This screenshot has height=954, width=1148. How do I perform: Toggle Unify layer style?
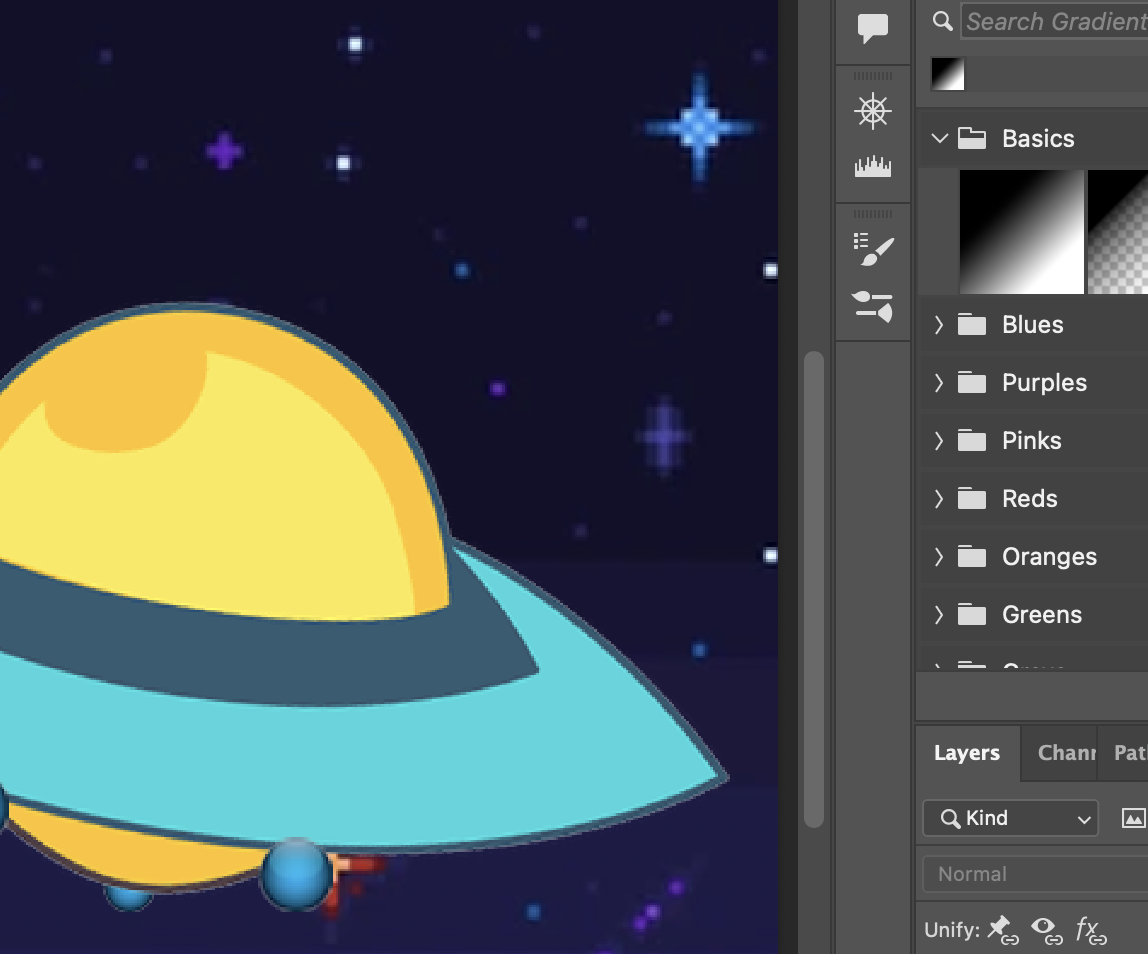[1091, 931]
